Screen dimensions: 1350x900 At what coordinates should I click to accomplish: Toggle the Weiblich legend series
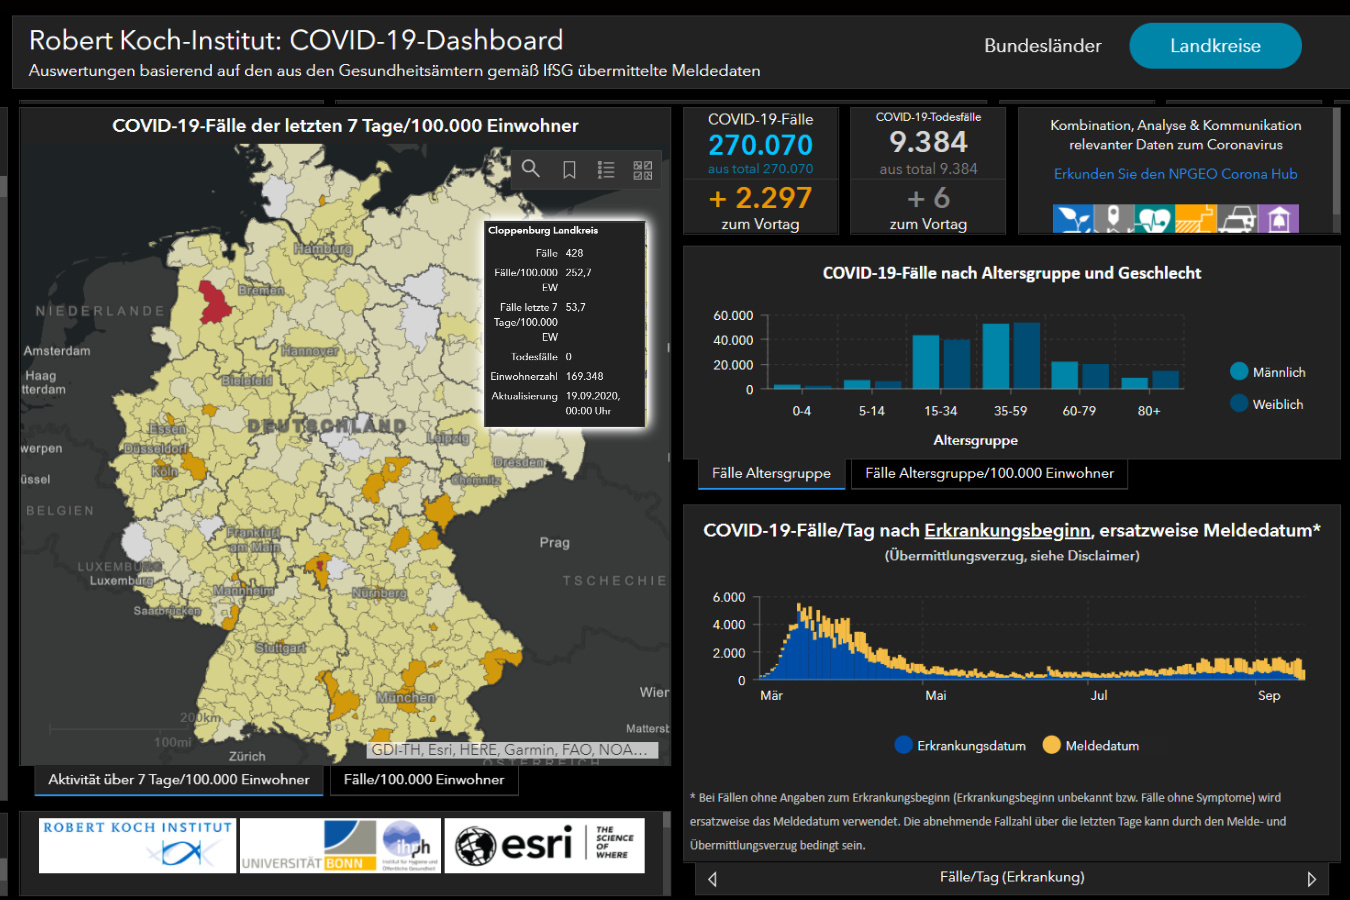tap(1267, 404)
